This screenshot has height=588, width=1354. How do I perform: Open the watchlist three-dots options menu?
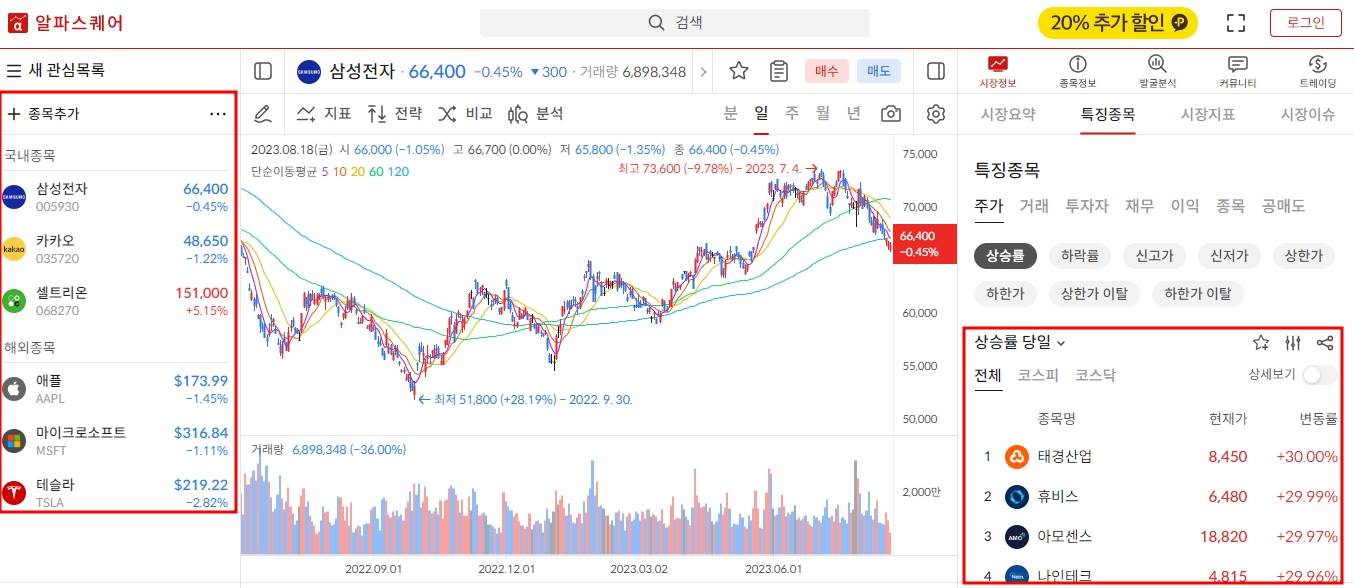click(x=218, y=114)
